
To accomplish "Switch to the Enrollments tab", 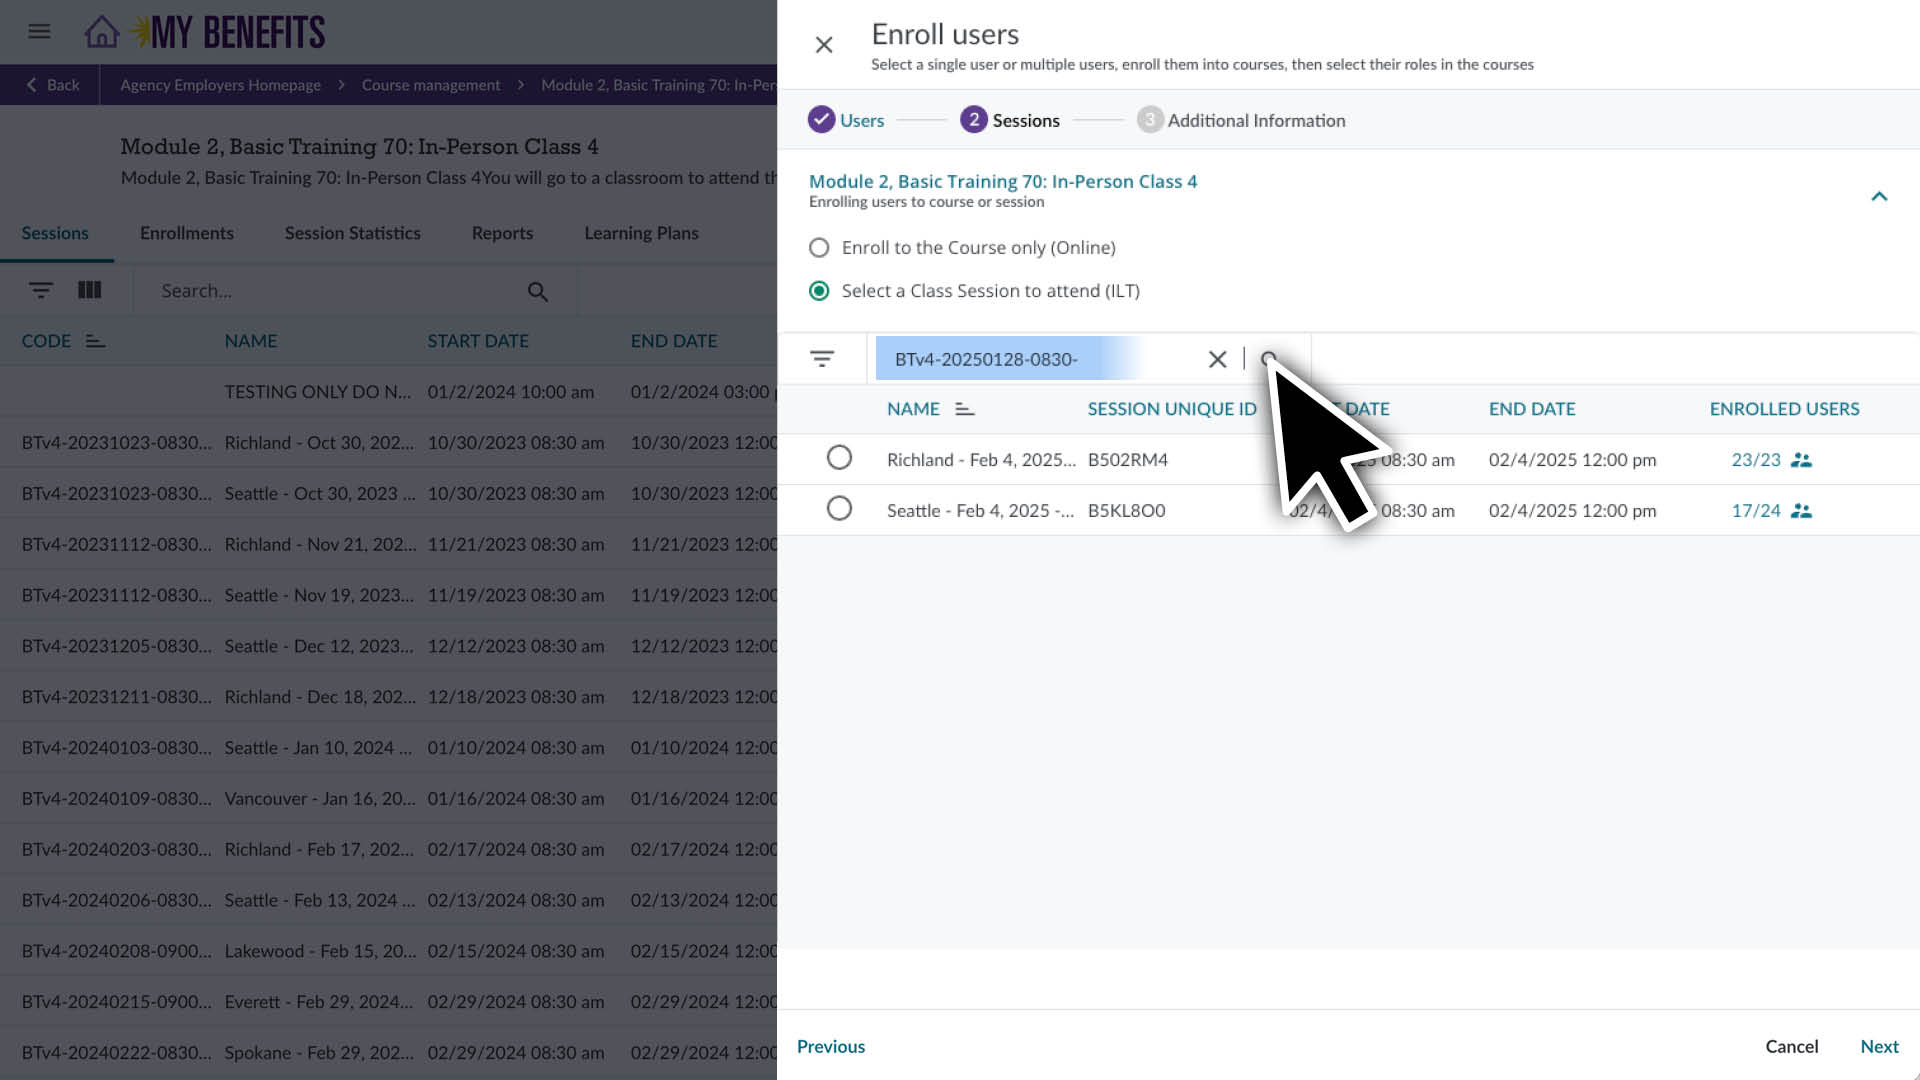I will [x=187, y=233].
